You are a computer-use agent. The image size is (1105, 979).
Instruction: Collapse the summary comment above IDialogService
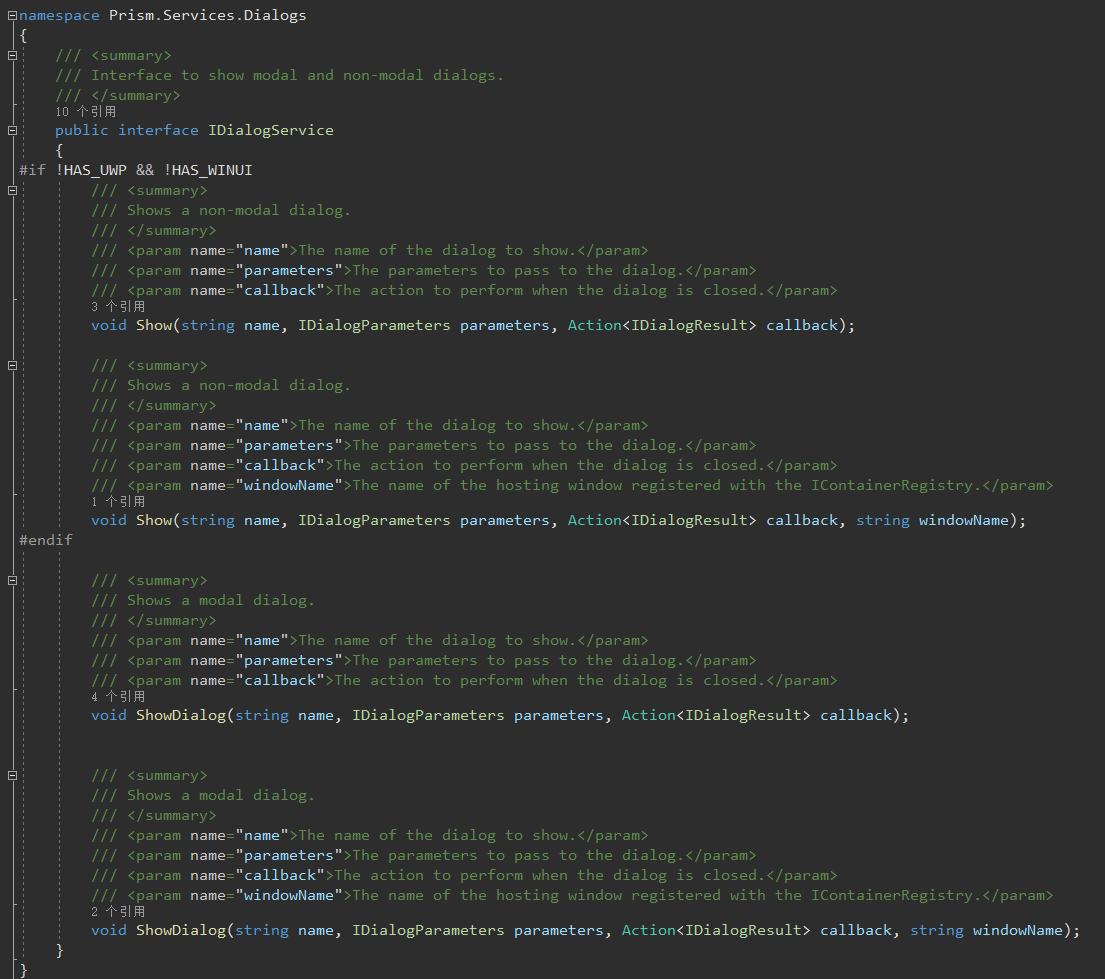12,56
